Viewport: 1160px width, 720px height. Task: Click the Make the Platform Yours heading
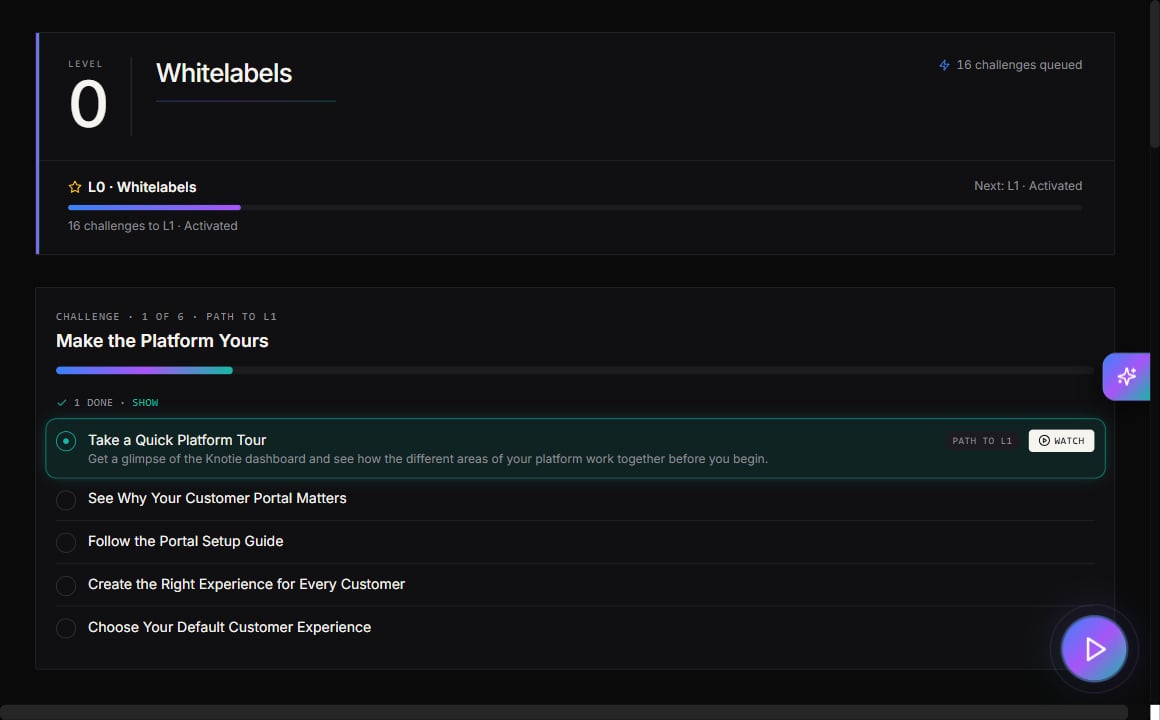(162, 340)
